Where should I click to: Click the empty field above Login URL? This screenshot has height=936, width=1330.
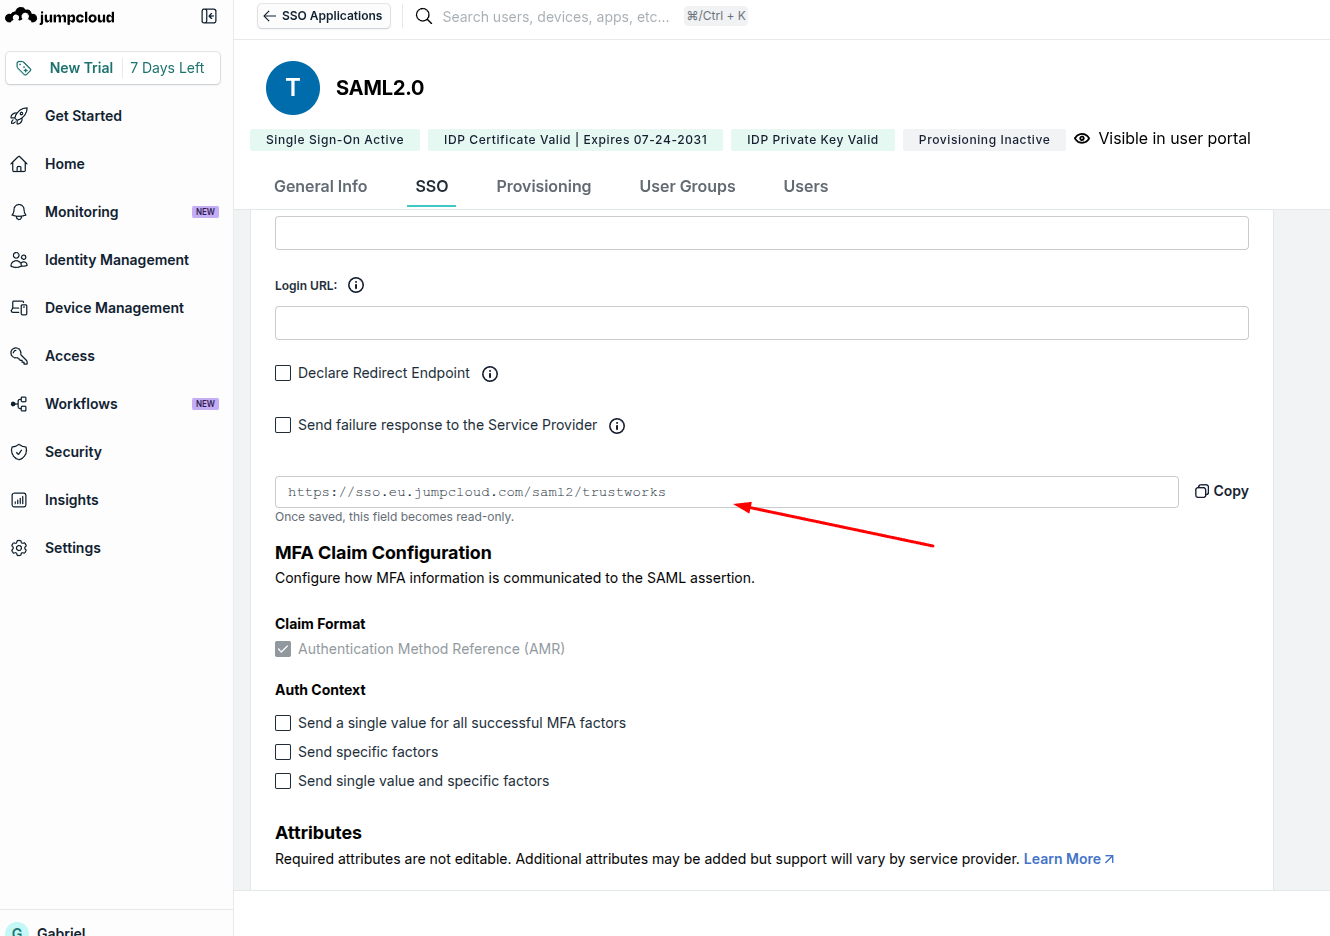point(762,233)
